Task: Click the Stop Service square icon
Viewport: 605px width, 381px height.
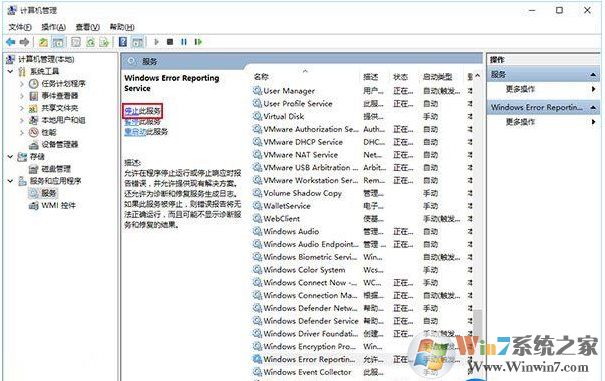Action: 170,42
